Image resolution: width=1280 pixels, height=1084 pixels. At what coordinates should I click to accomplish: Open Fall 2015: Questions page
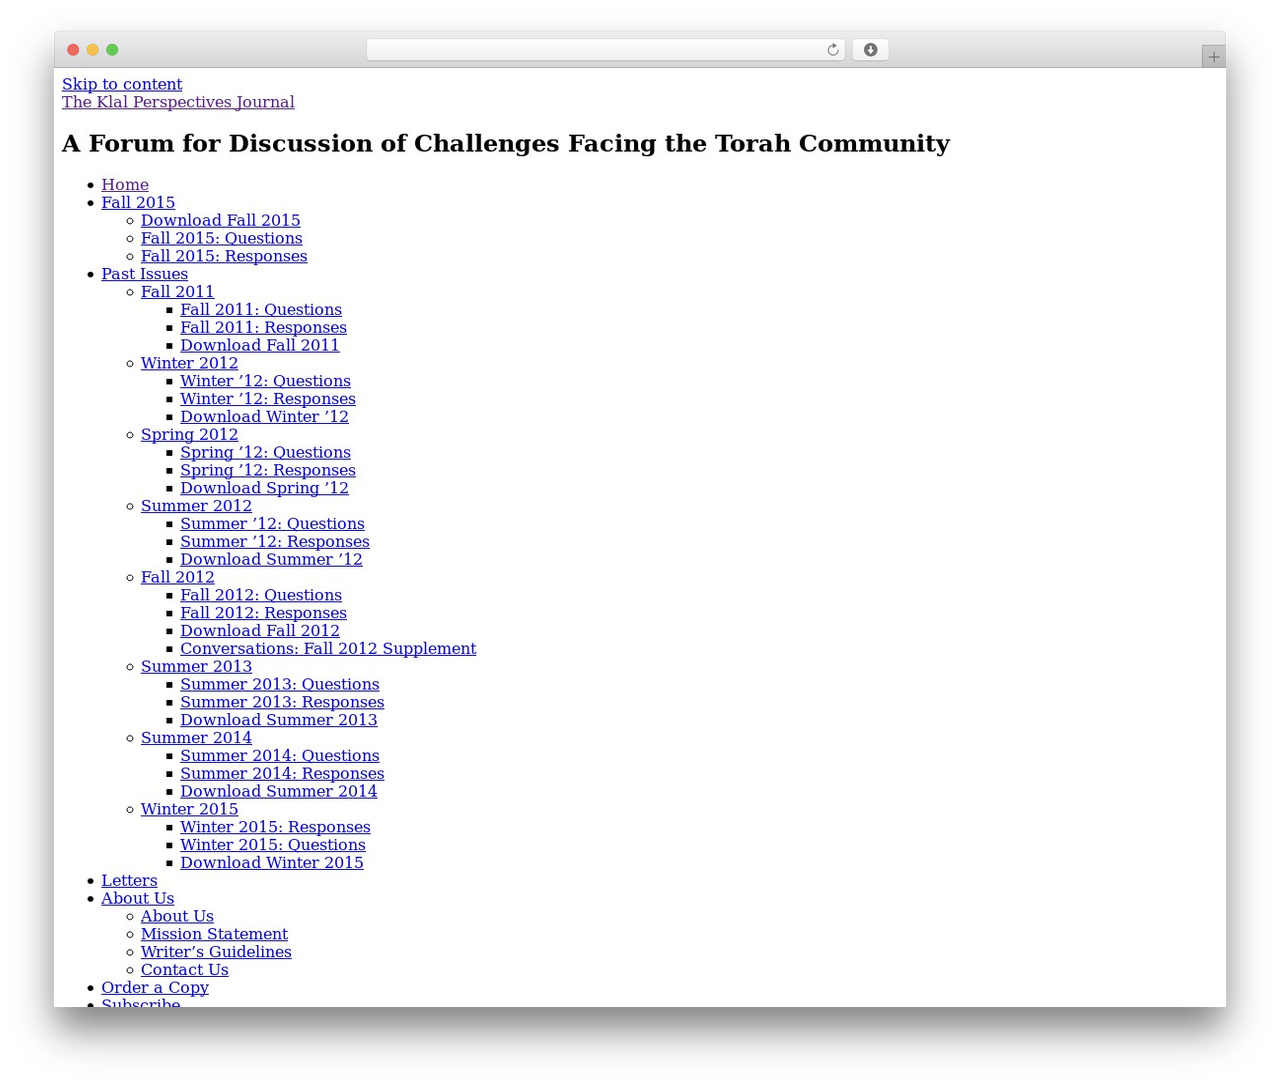(x=222, y=239)
